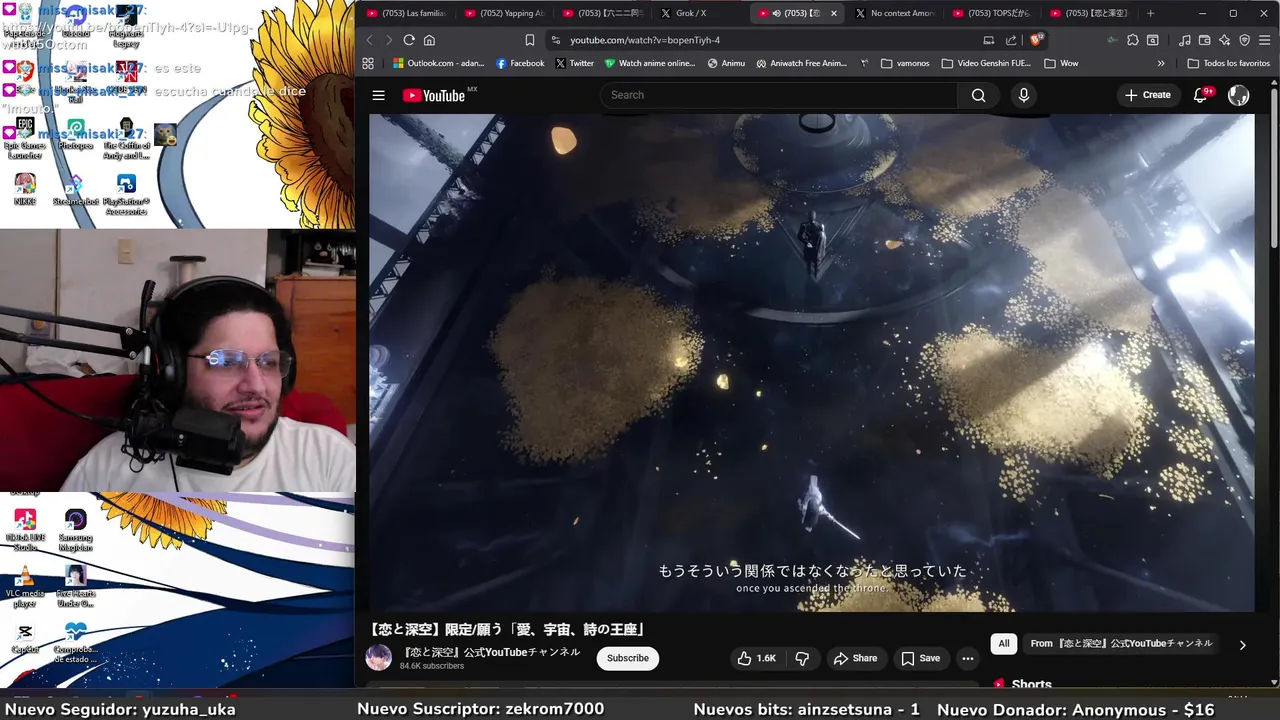Select the From channel filter chip

point(1121,644)
